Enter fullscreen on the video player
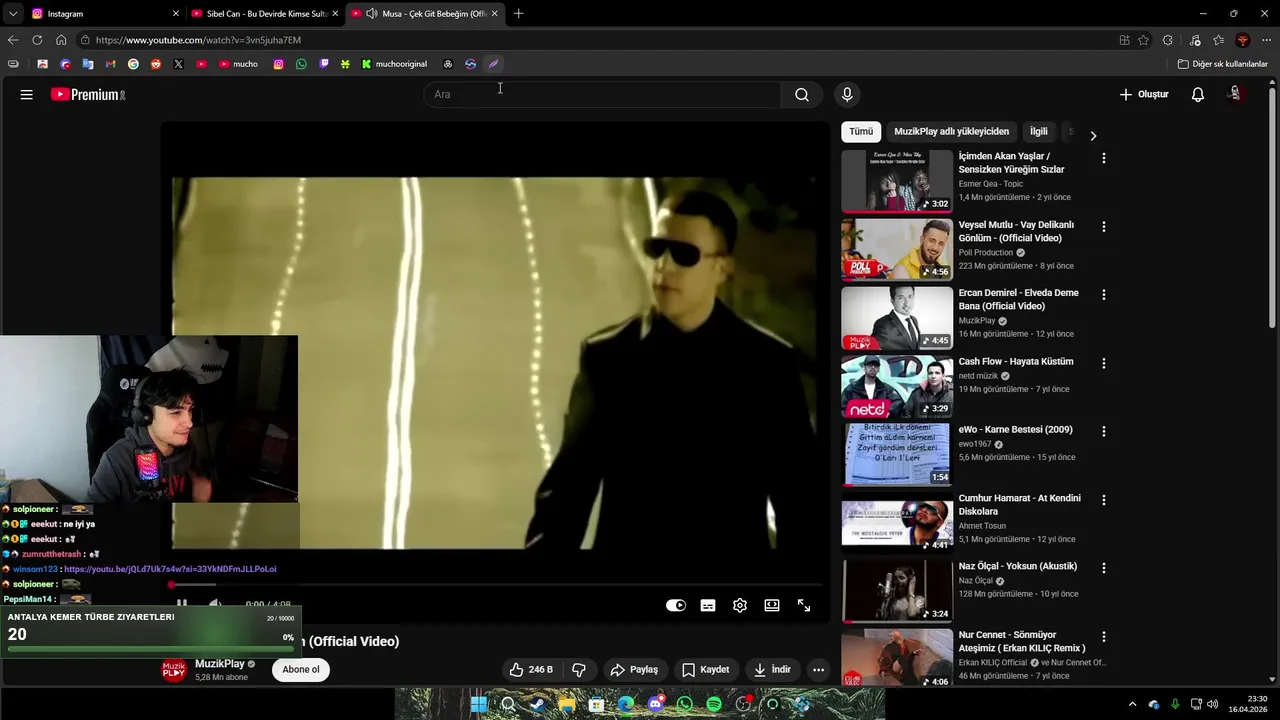Screen dimensions: 1280x720 pos(804,605)
